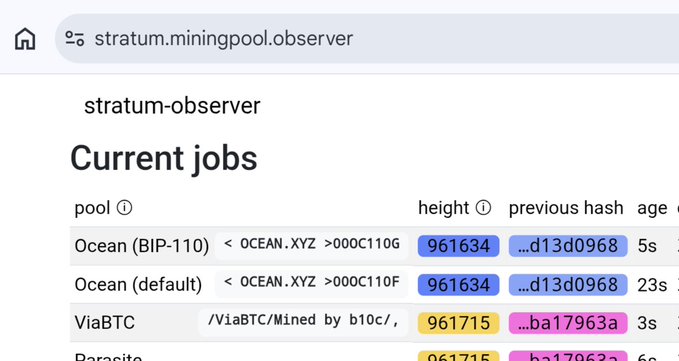
Task: Select the pool column header
Action: click(92, 209)
